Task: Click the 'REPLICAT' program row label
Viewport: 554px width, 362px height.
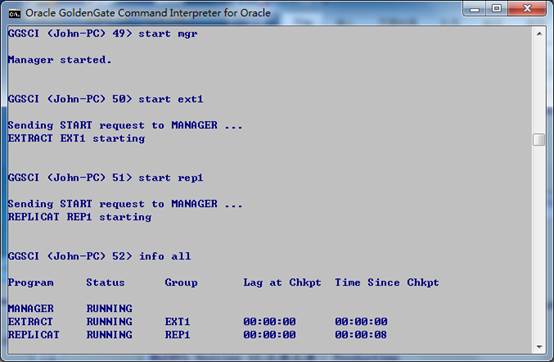Action: click(34, 334)
